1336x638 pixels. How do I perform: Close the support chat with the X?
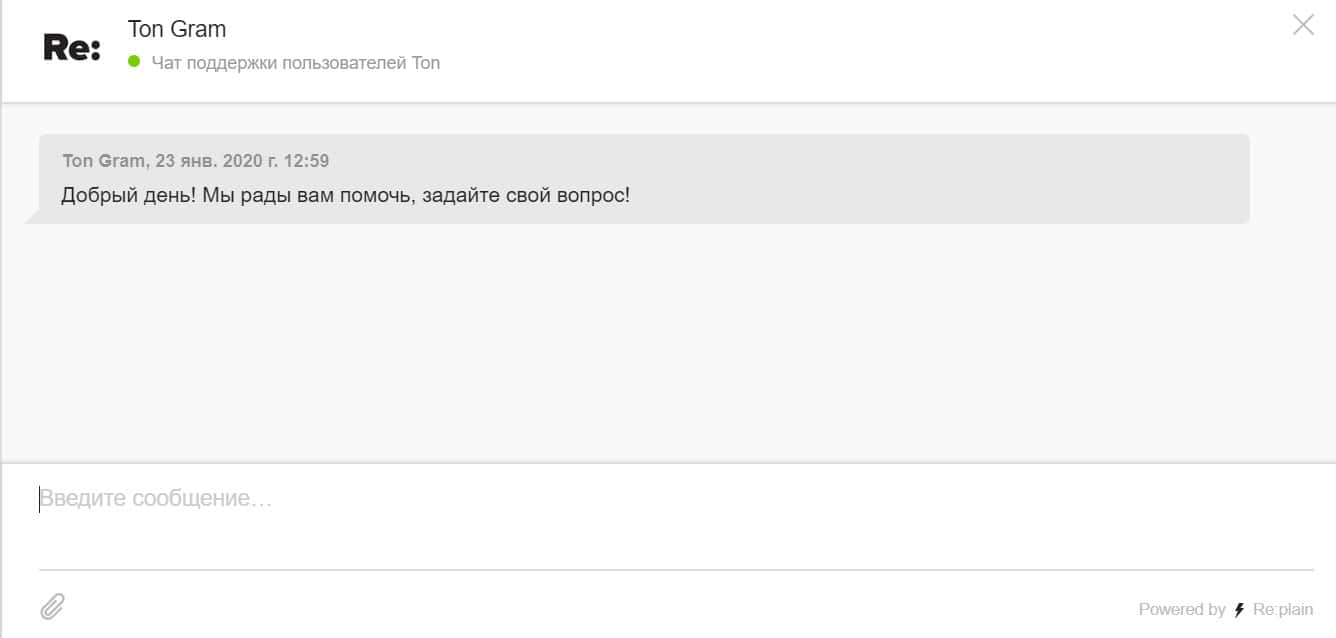click(x=1303, y=25)
